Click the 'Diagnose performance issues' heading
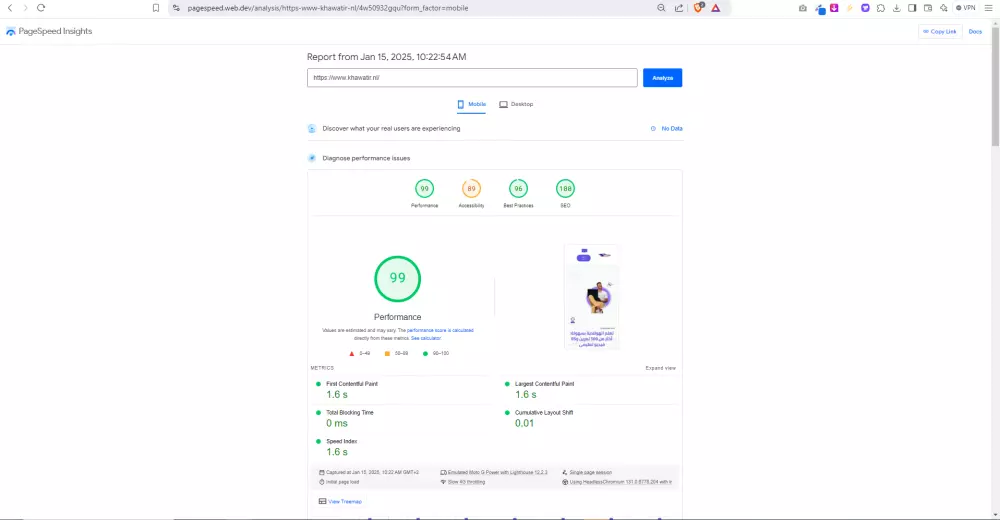This screenshot has height=520, width=1000. pos(366,158)
